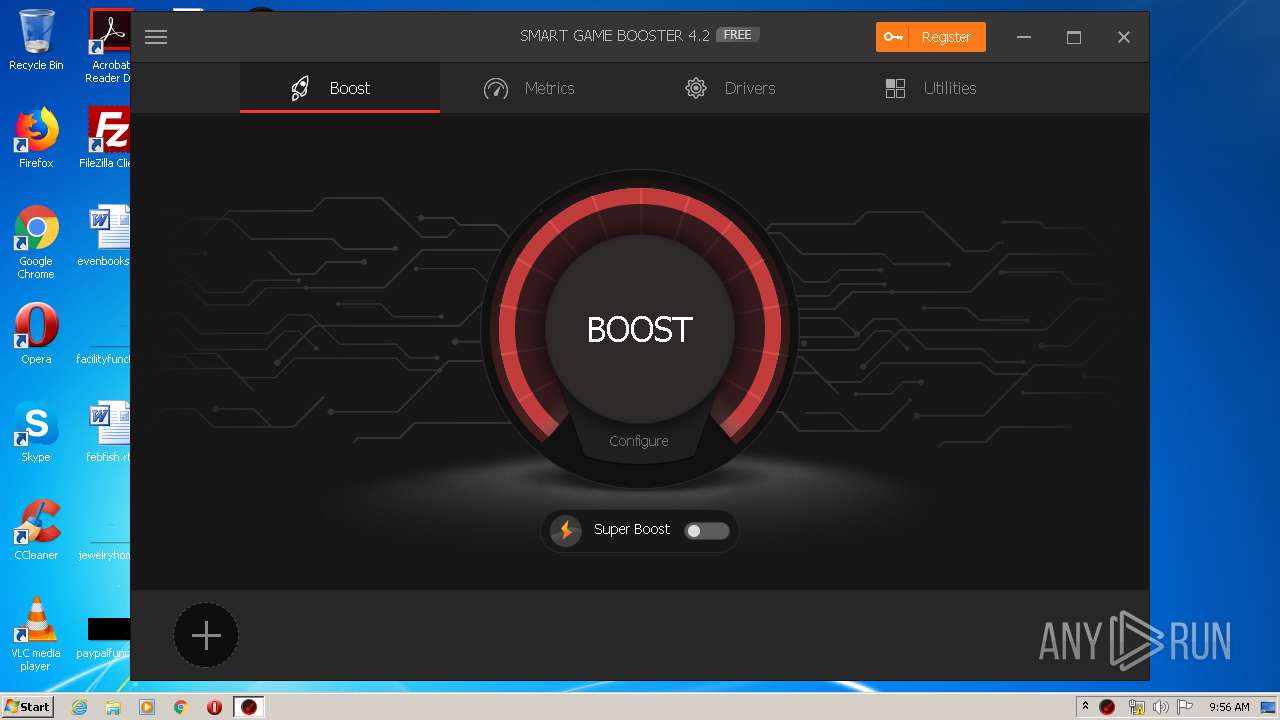This screenshot has width=1280, height=720.
Task: Select the VLC media player shortcut
Action: pos(36,634)
